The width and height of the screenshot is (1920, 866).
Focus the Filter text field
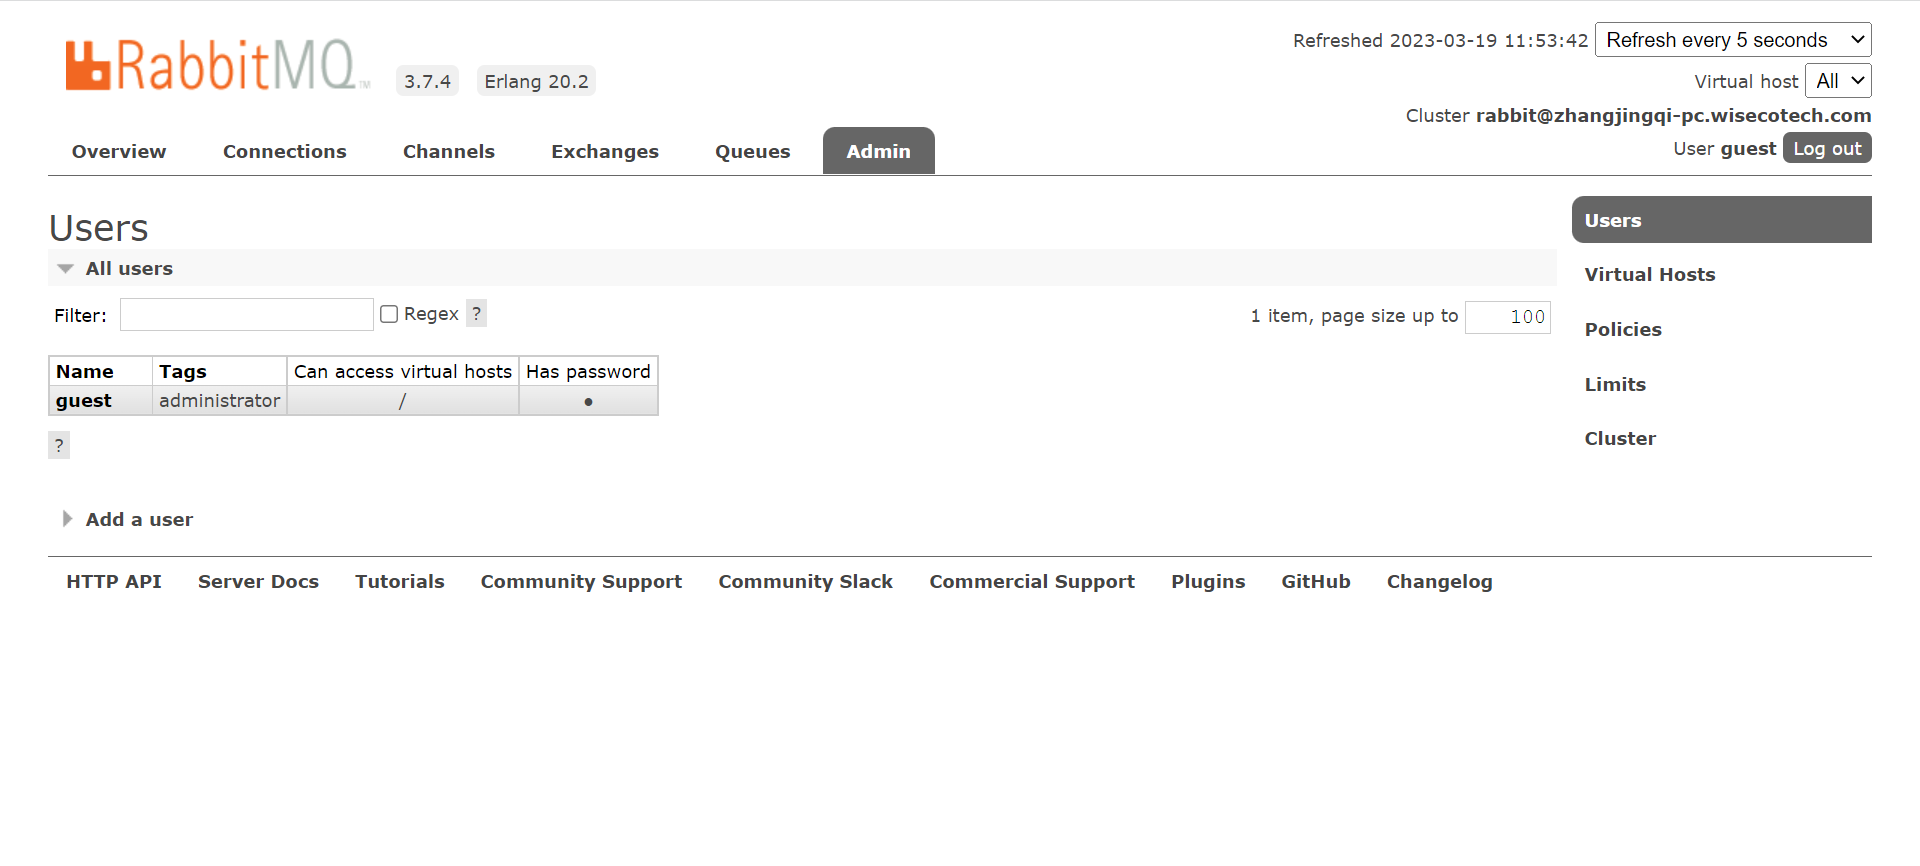click(x=247, y=315)
